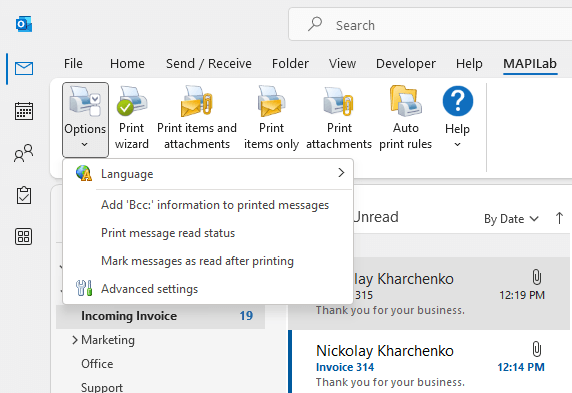Screen dimensions: 572x393
Task: Launch the Print wizard
Action: coord(132,117)
